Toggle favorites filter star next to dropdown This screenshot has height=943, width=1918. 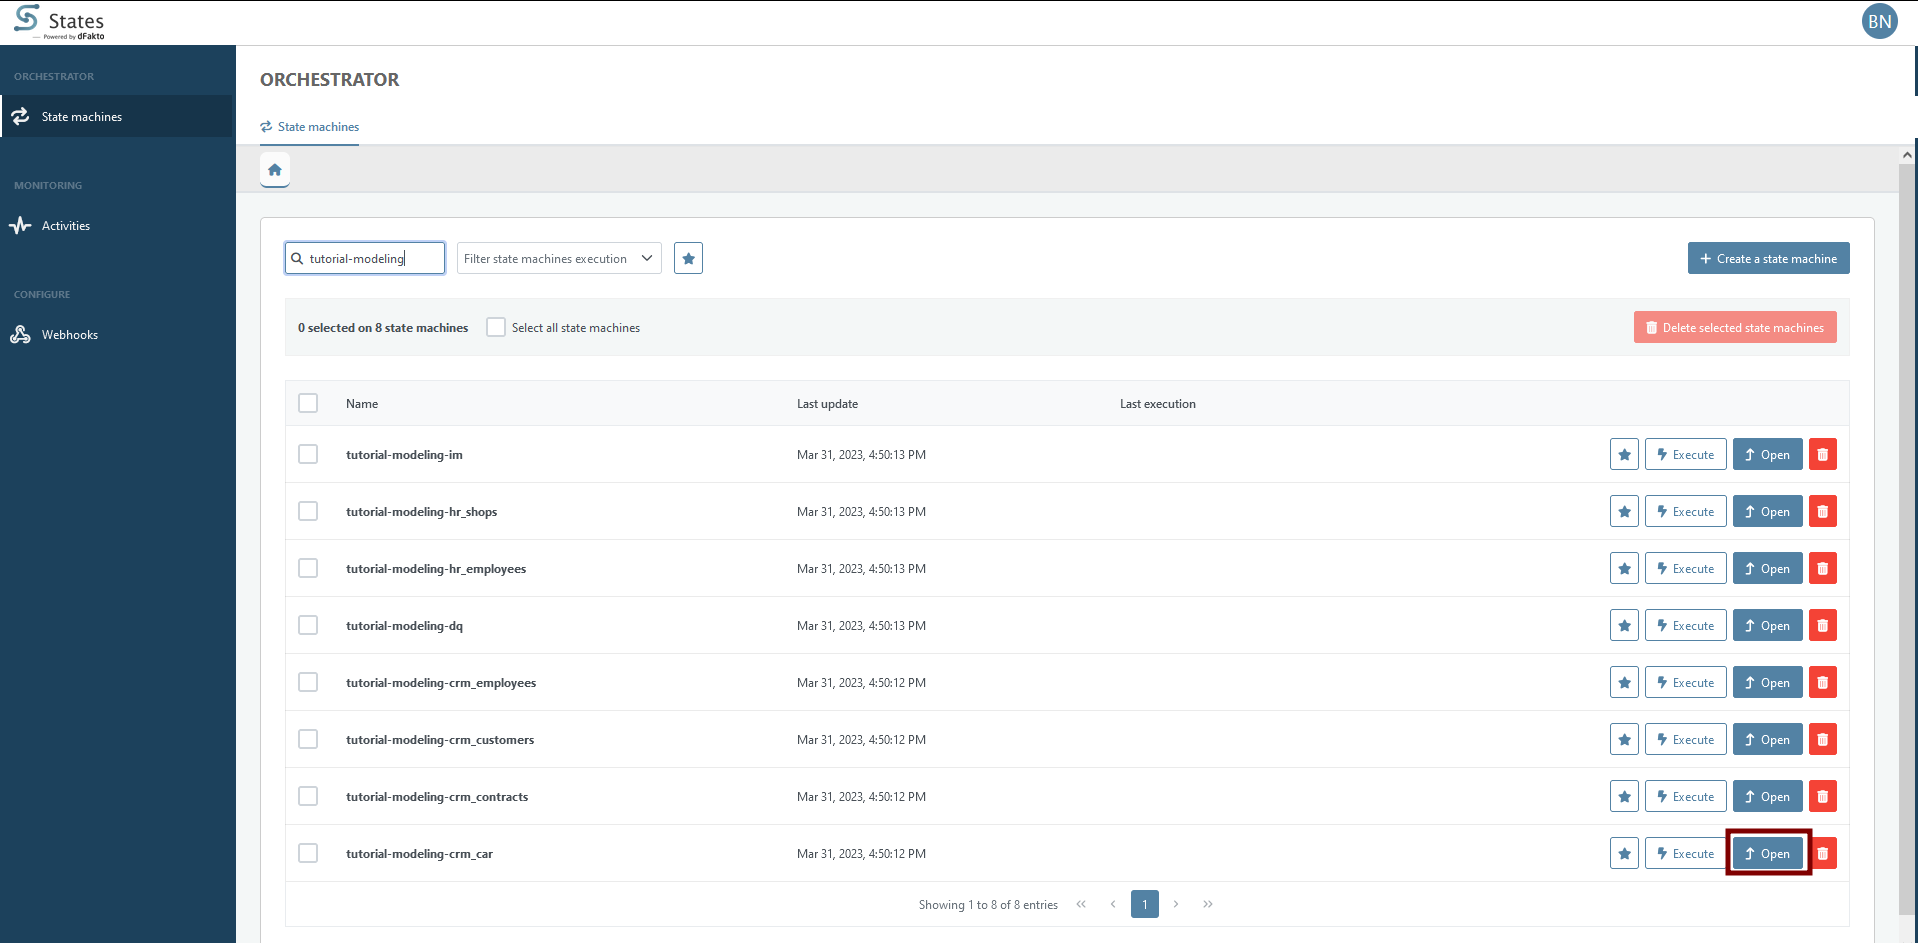click(x=688, y=258)
